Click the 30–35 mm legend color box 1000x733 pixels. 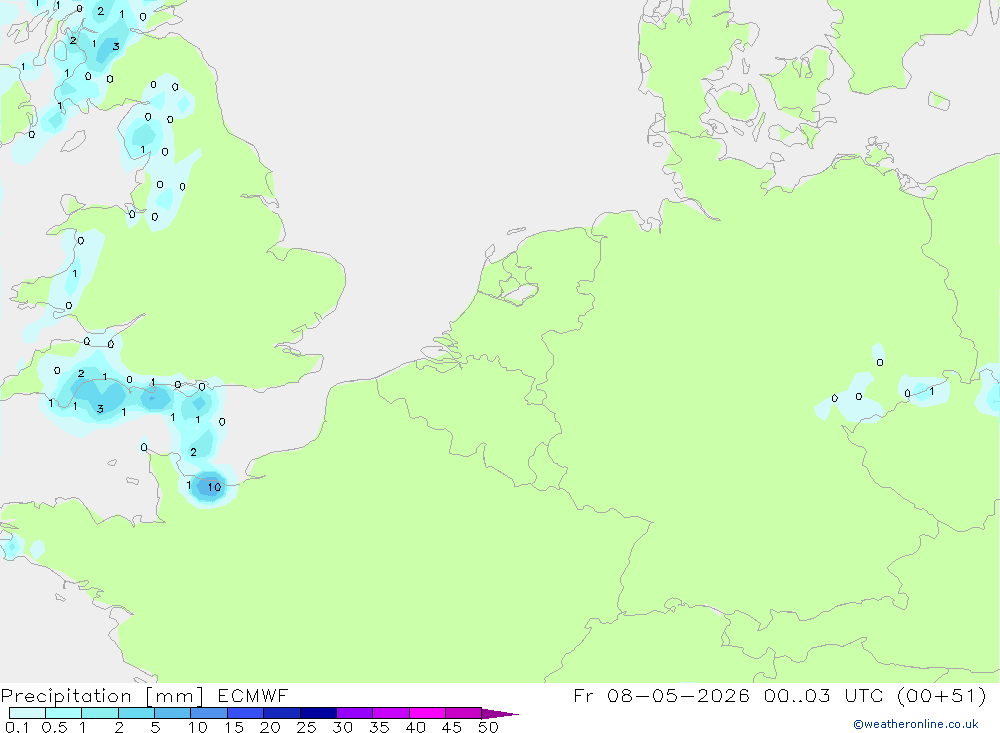(355, 713)
